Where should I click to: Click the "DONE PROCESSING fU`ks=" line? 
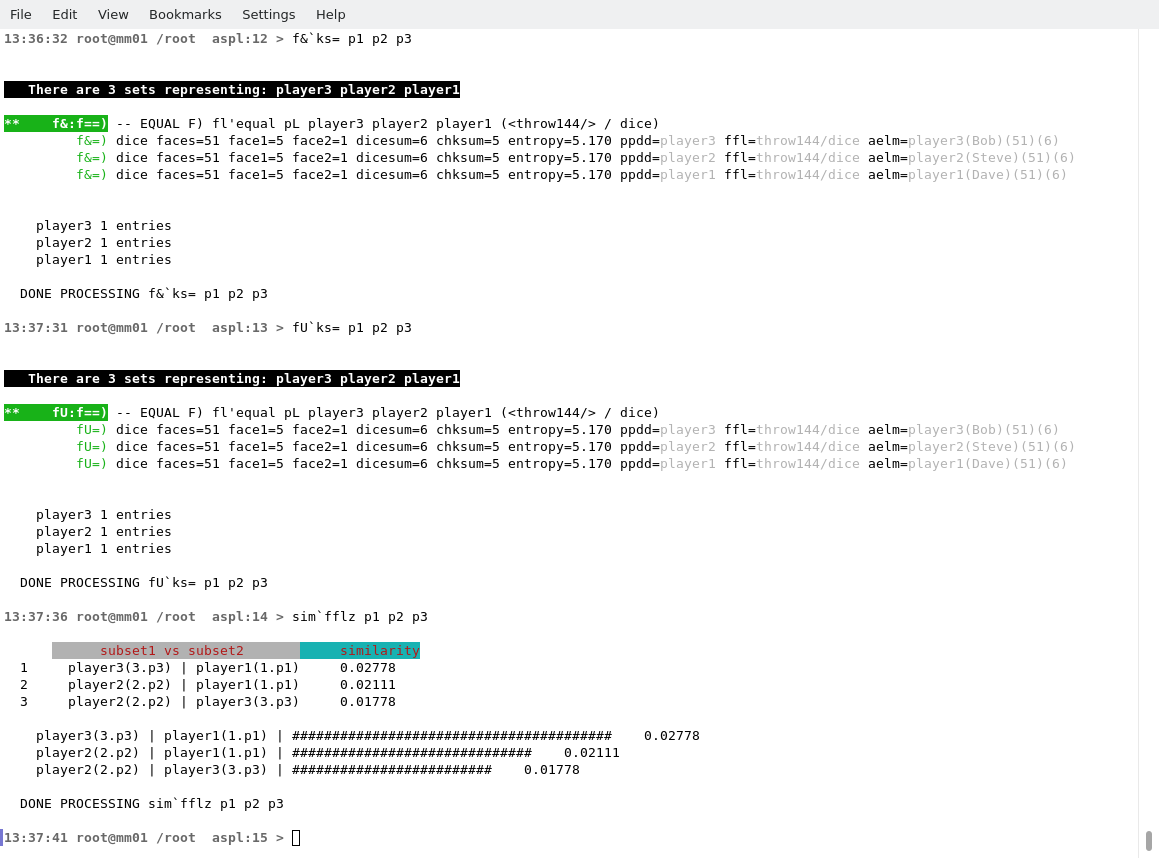143,583
